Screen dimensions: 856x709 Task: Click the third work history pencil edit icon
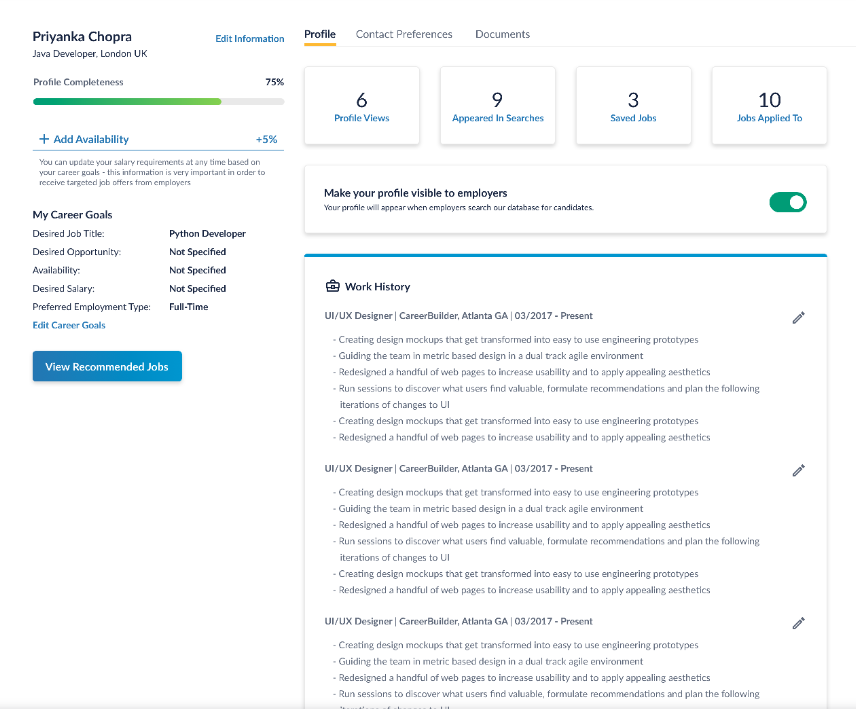(x=798, y=623)
